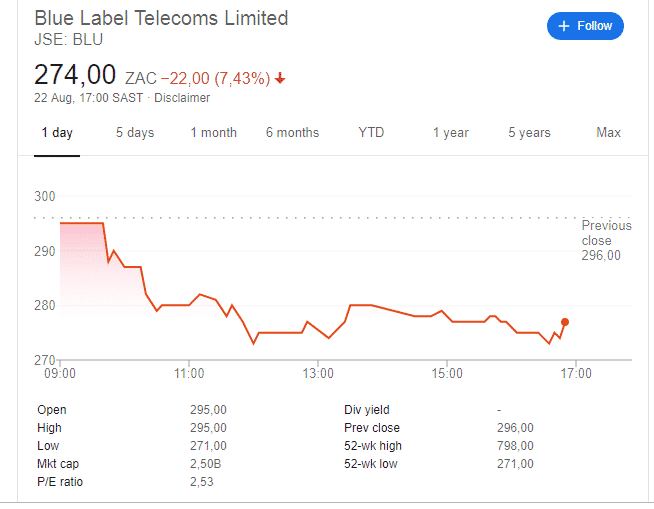
Task: Click the Previous close 296,00 label
Action: [606, 240]
